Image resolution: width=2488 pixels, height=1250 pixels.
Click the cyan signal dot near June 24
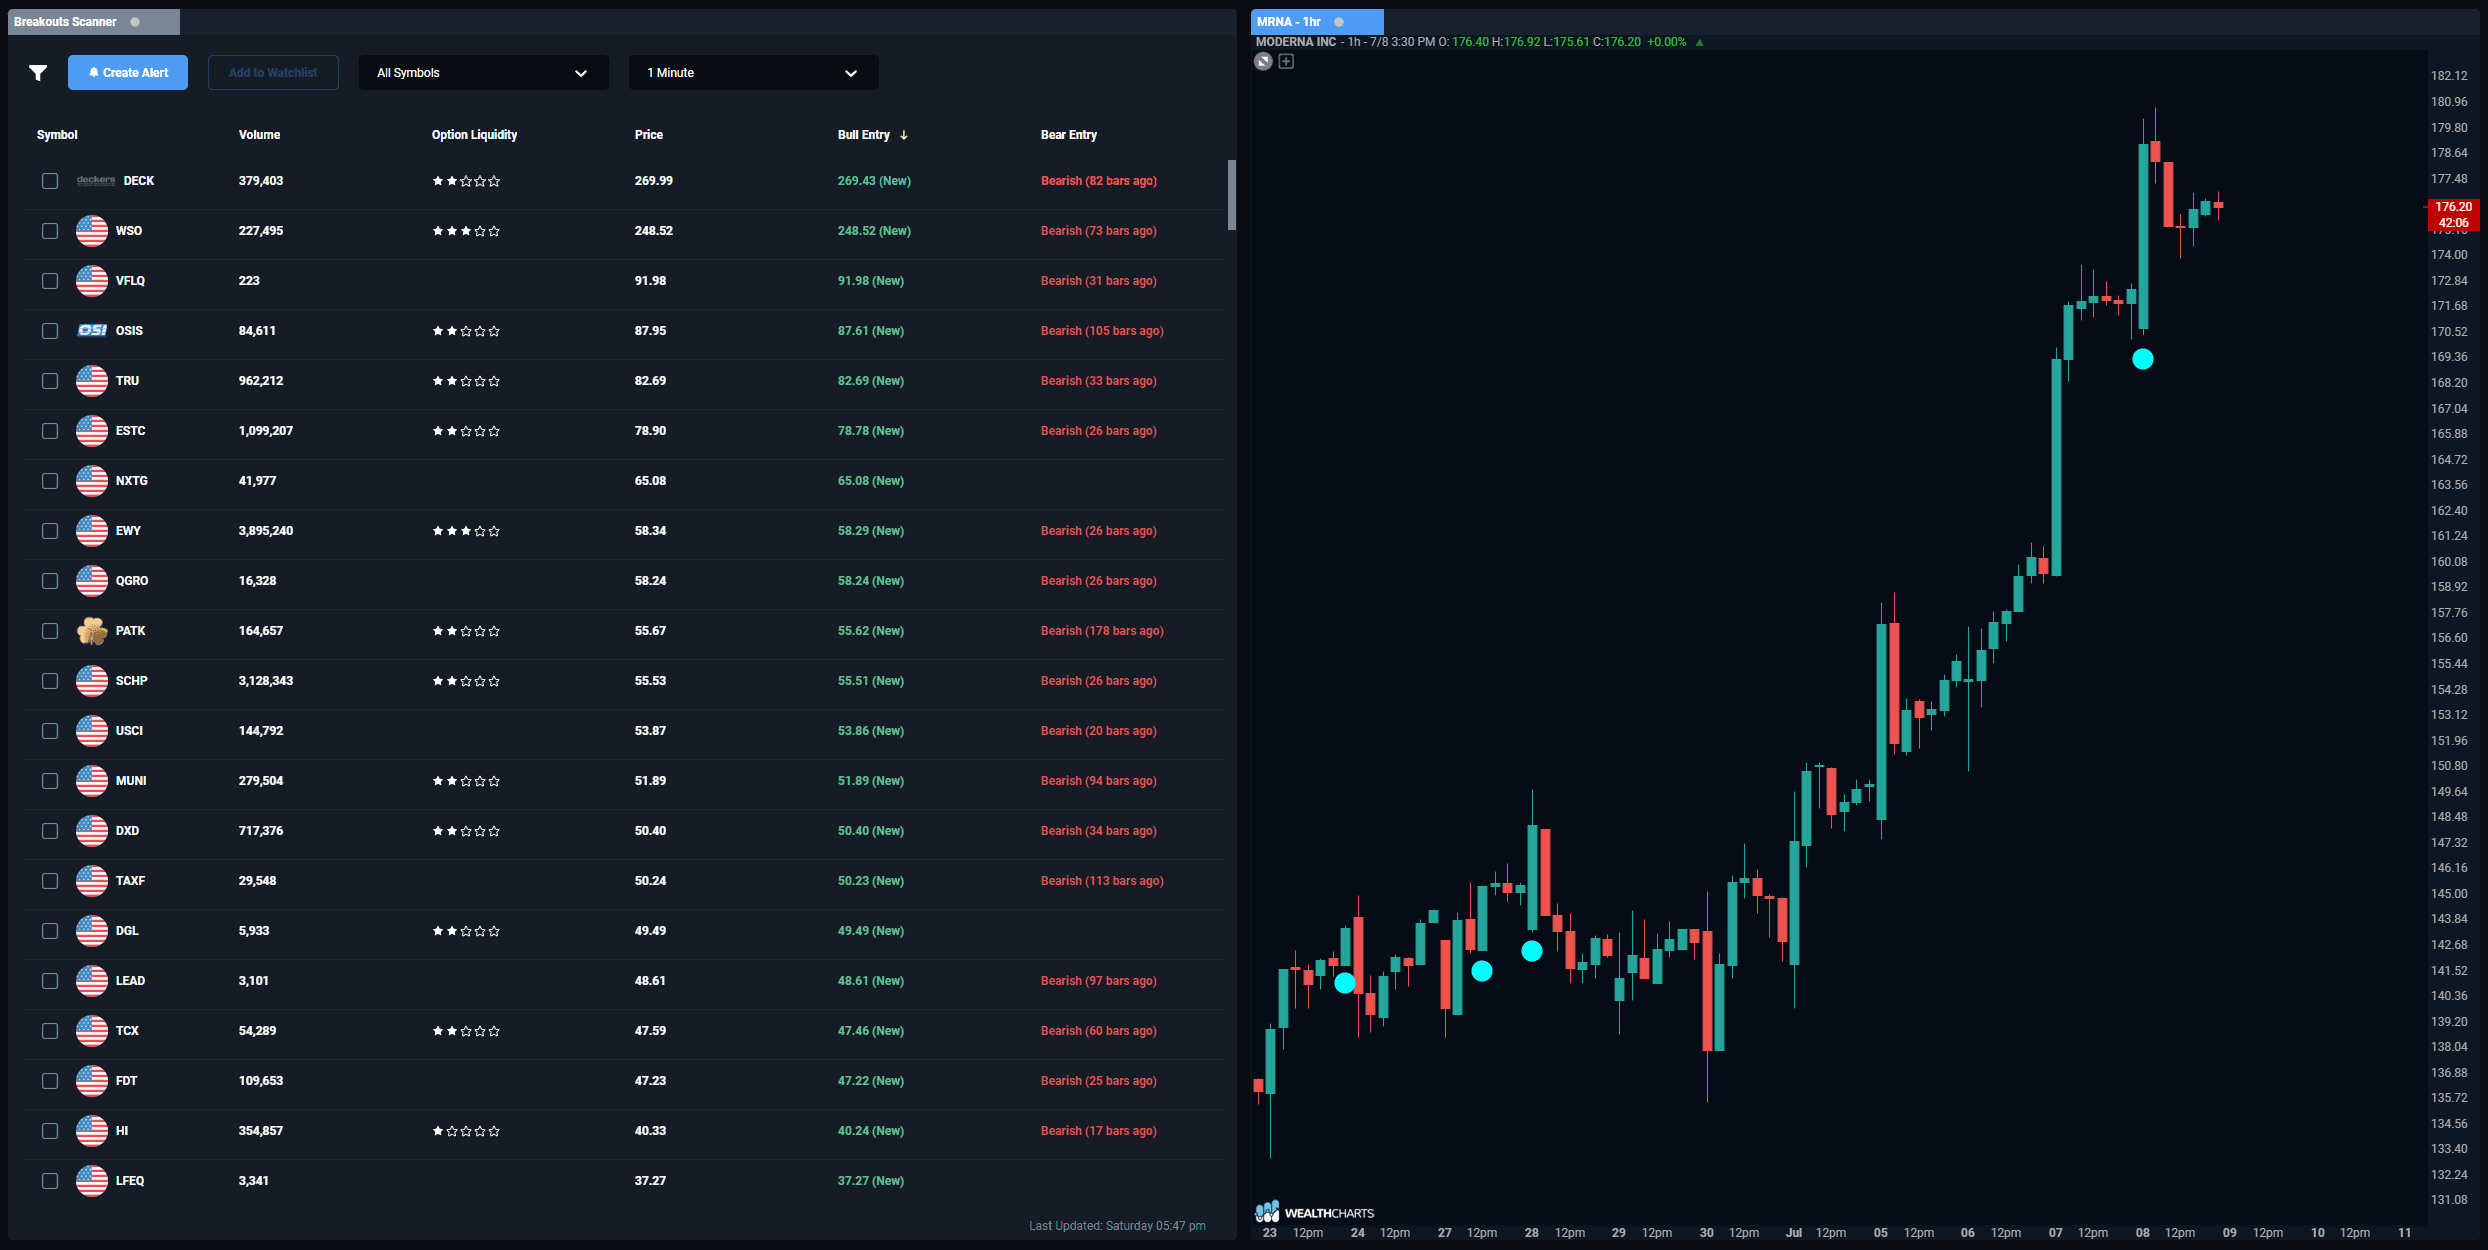1345,983
